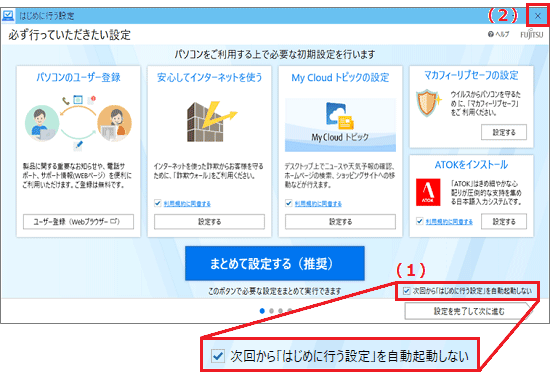550x390 pixels.
Task: Click the My Cloud トピックの設定 heading
Action: point(340,78)
